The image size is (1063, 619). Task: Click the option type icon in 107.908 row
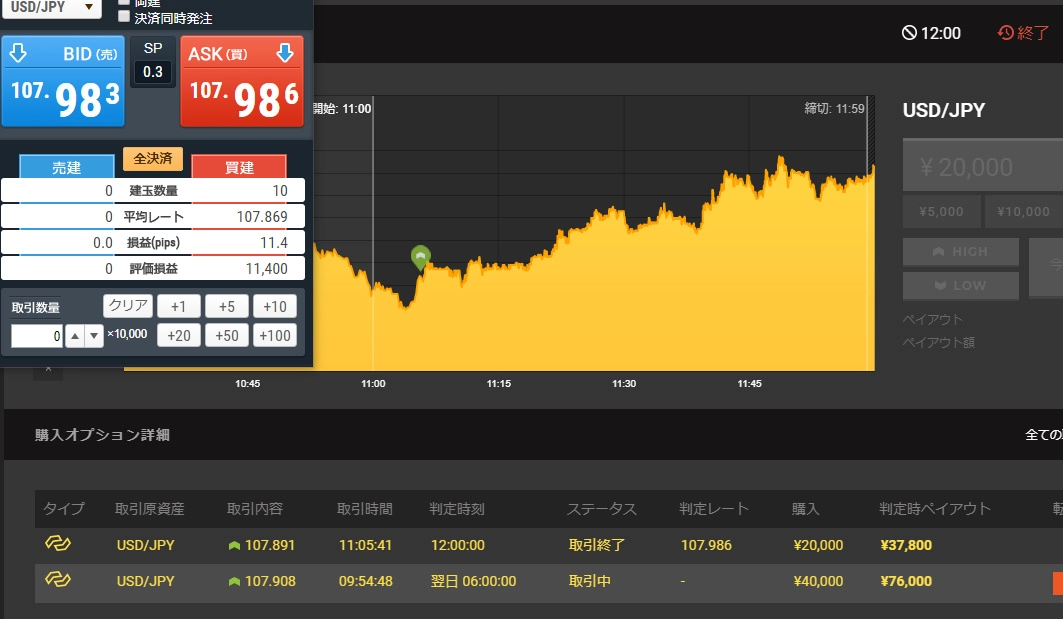[58, 580]
